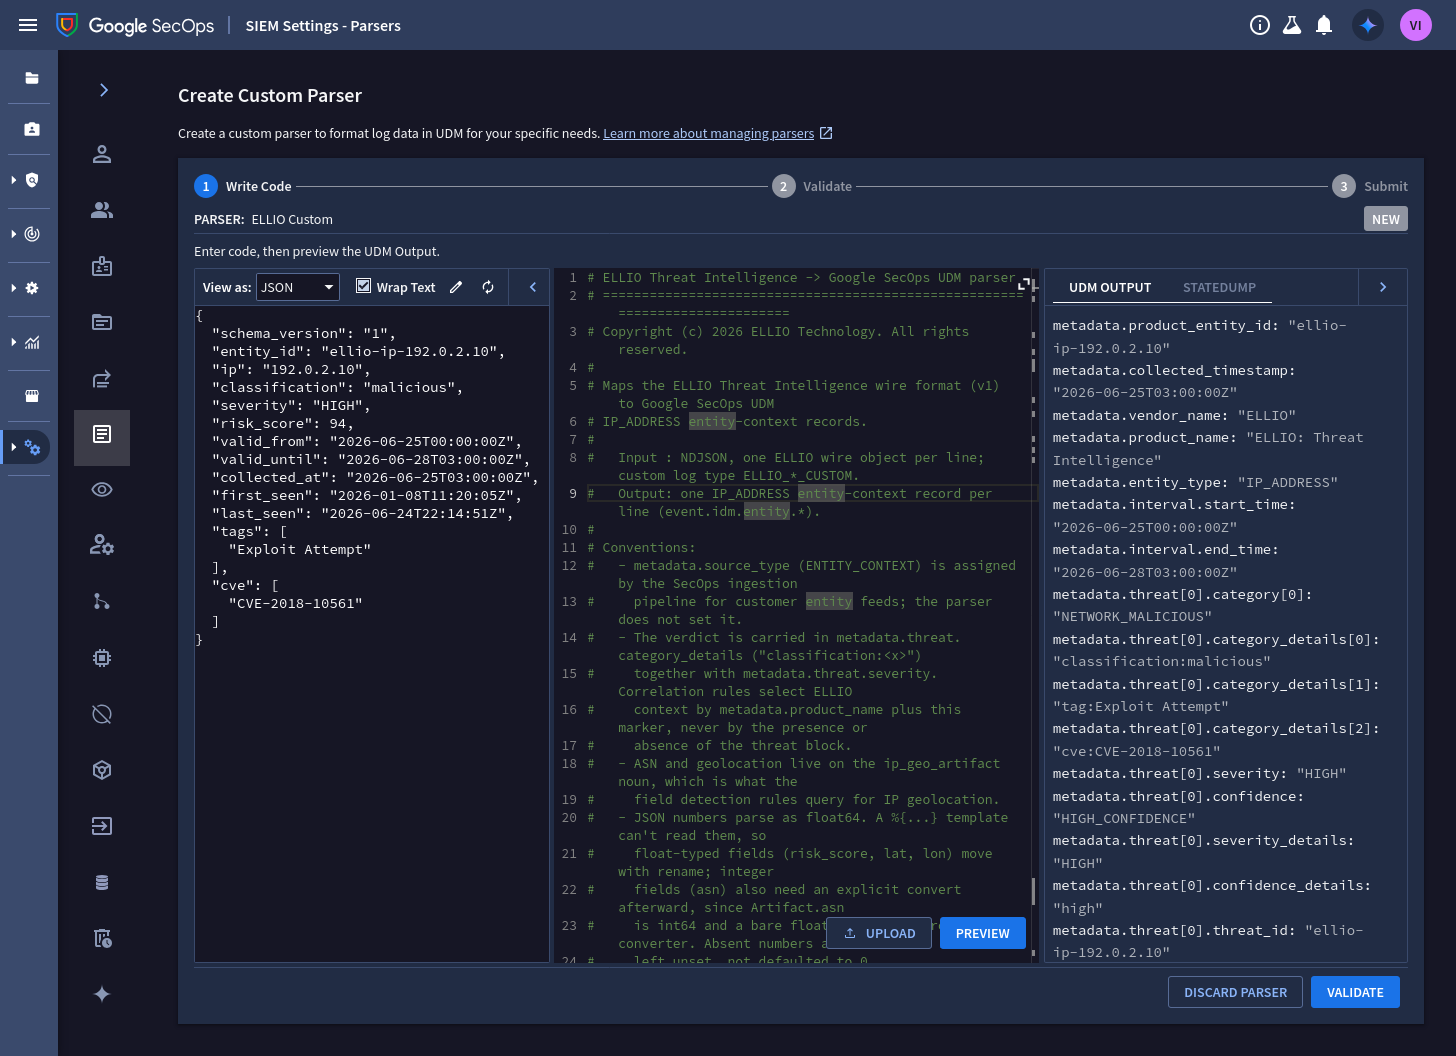Viewport: 1456px width, 1056px height.
Task: Click the PARSER: ELLIO Custom label
Action: (263, 219)
